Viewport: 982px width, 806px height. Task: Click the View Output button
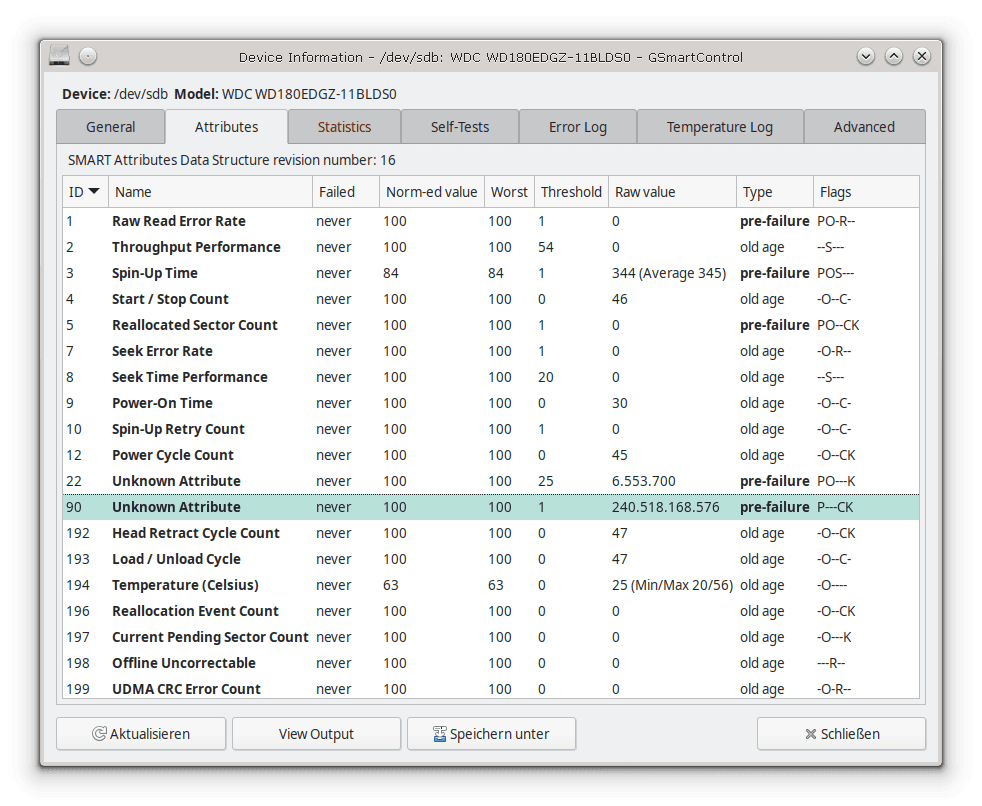[316, 734]
